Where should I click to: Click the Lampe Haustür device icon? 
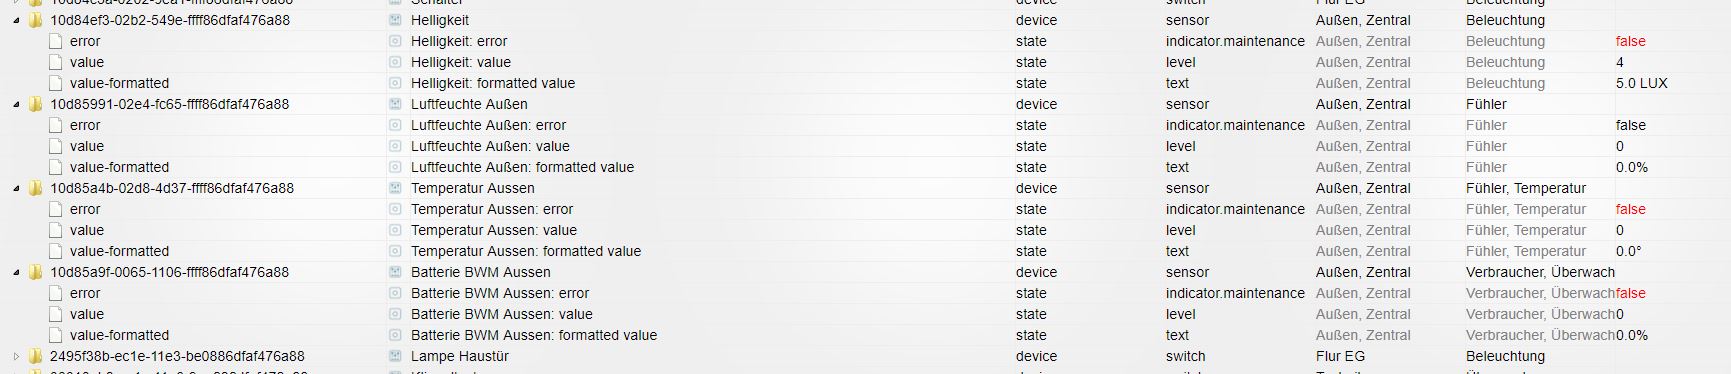tap(395, 356)
